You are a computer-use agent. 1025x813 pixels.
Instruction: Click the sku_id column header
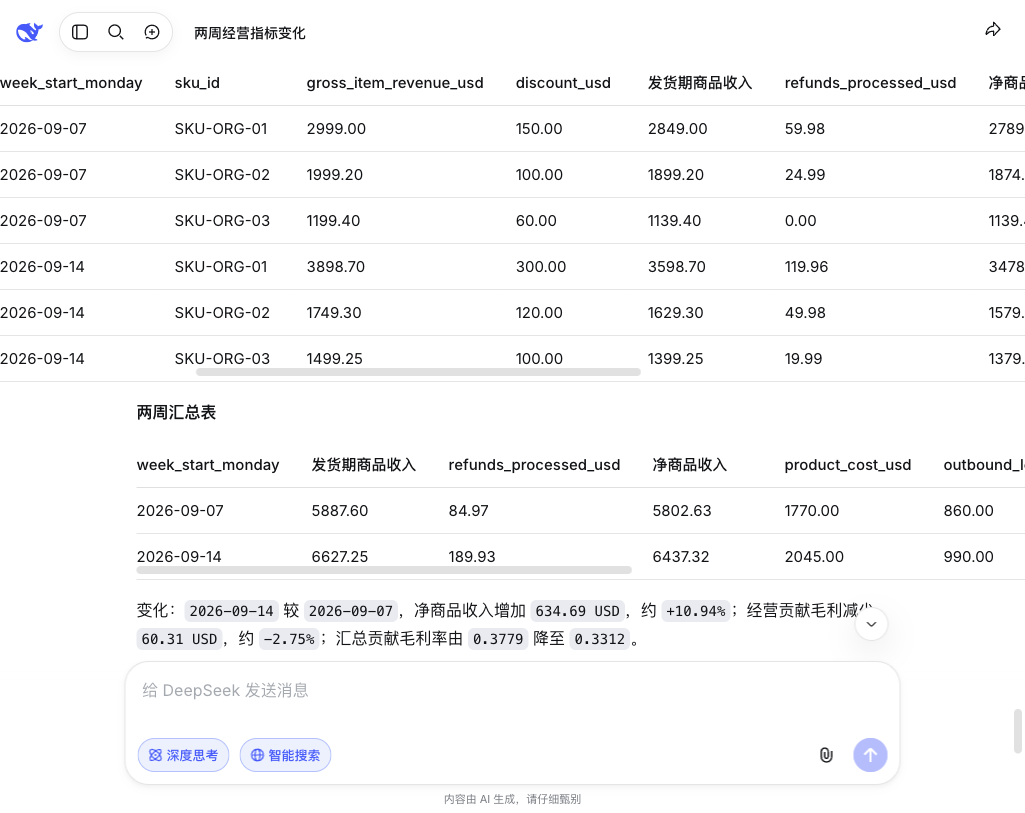tap(197, 83)
